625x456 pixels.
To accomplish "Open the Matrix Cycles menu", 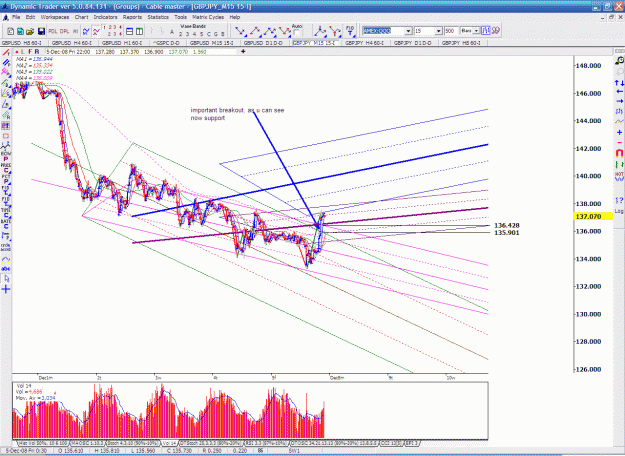I will coord(208,17).
